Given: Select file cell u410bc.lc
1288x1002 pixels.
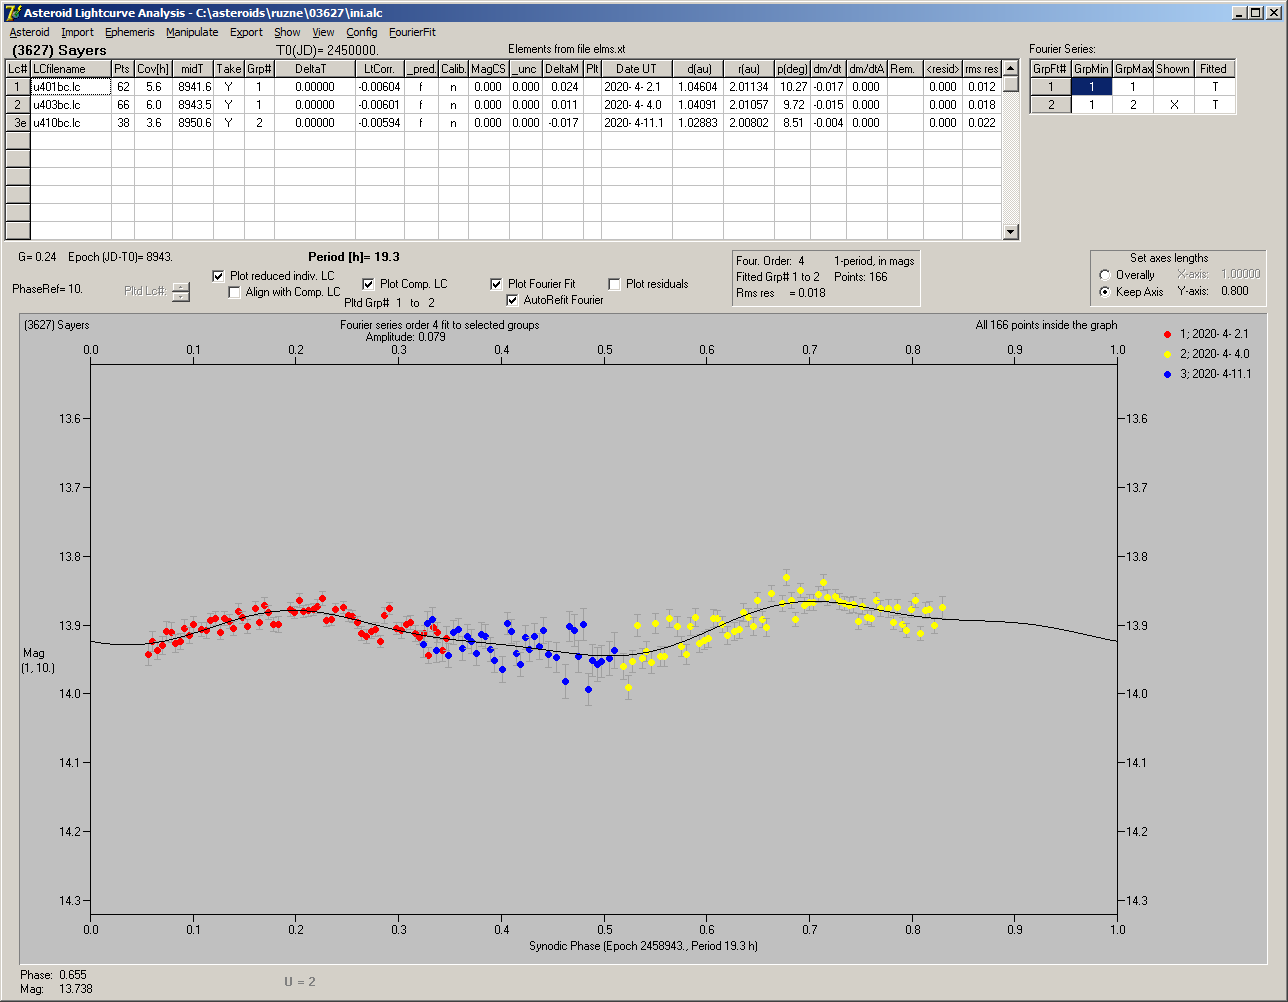Looking at the screenshot, I should point(70,122).
